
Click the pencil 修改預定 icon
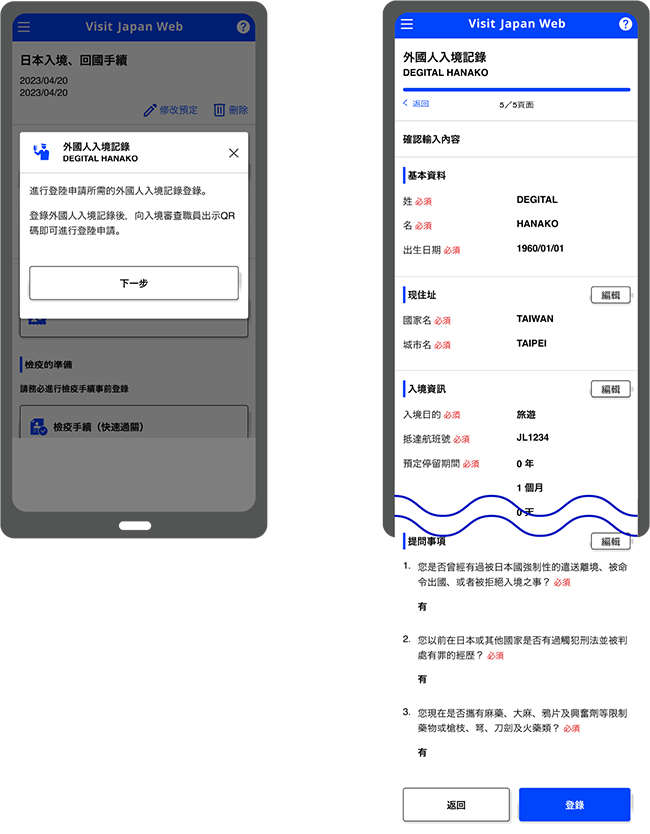[150, 110]
